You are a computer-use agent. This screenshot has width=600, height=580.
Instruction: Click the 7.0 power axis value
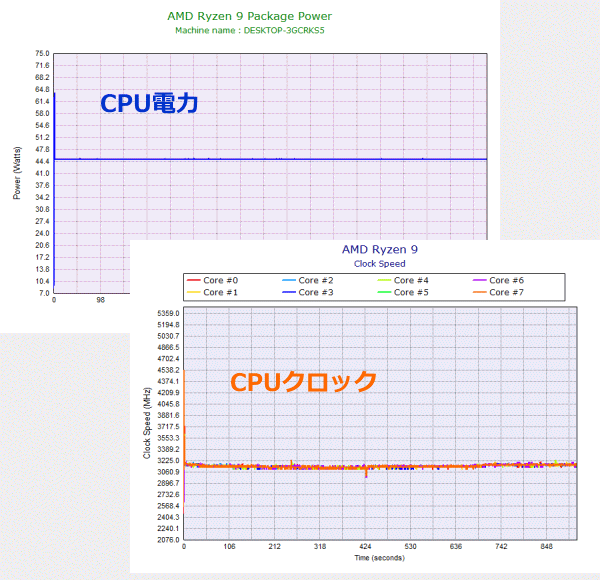pos(44,293)
